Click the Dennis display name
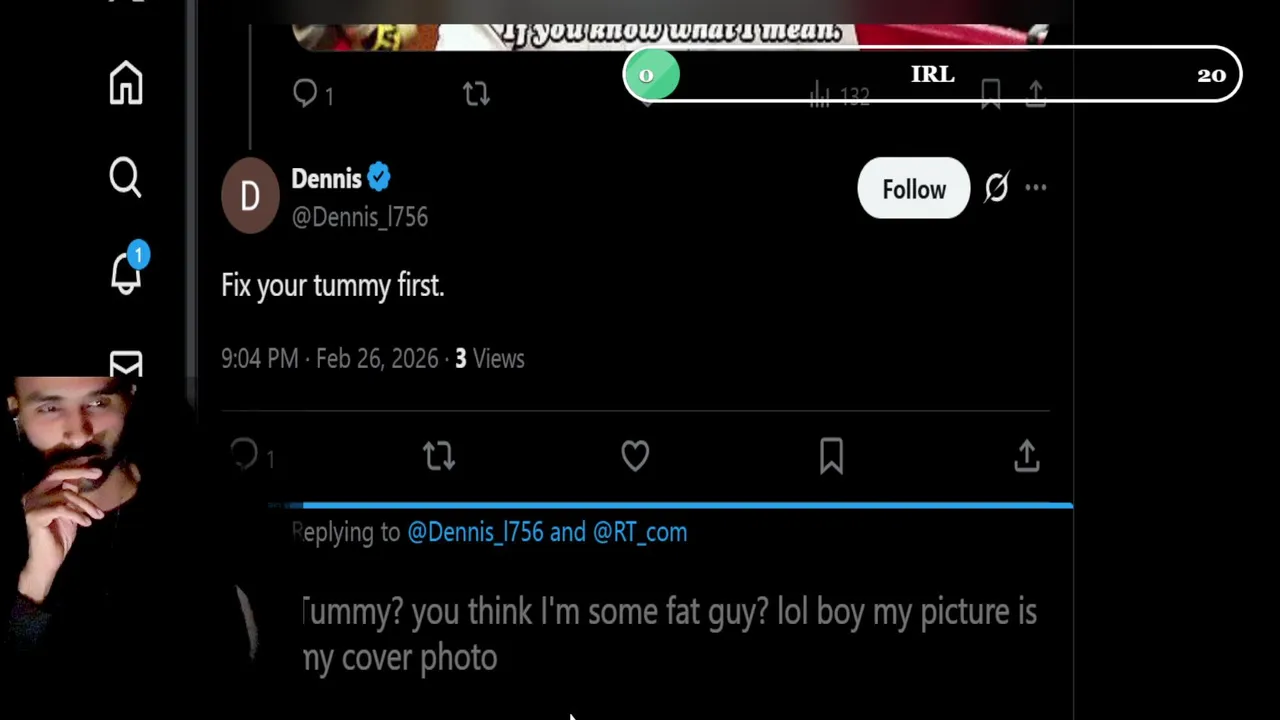Image resolution: width=1280 pixels, height=720 pixels. pyautogui.click(x=326, y=179)
